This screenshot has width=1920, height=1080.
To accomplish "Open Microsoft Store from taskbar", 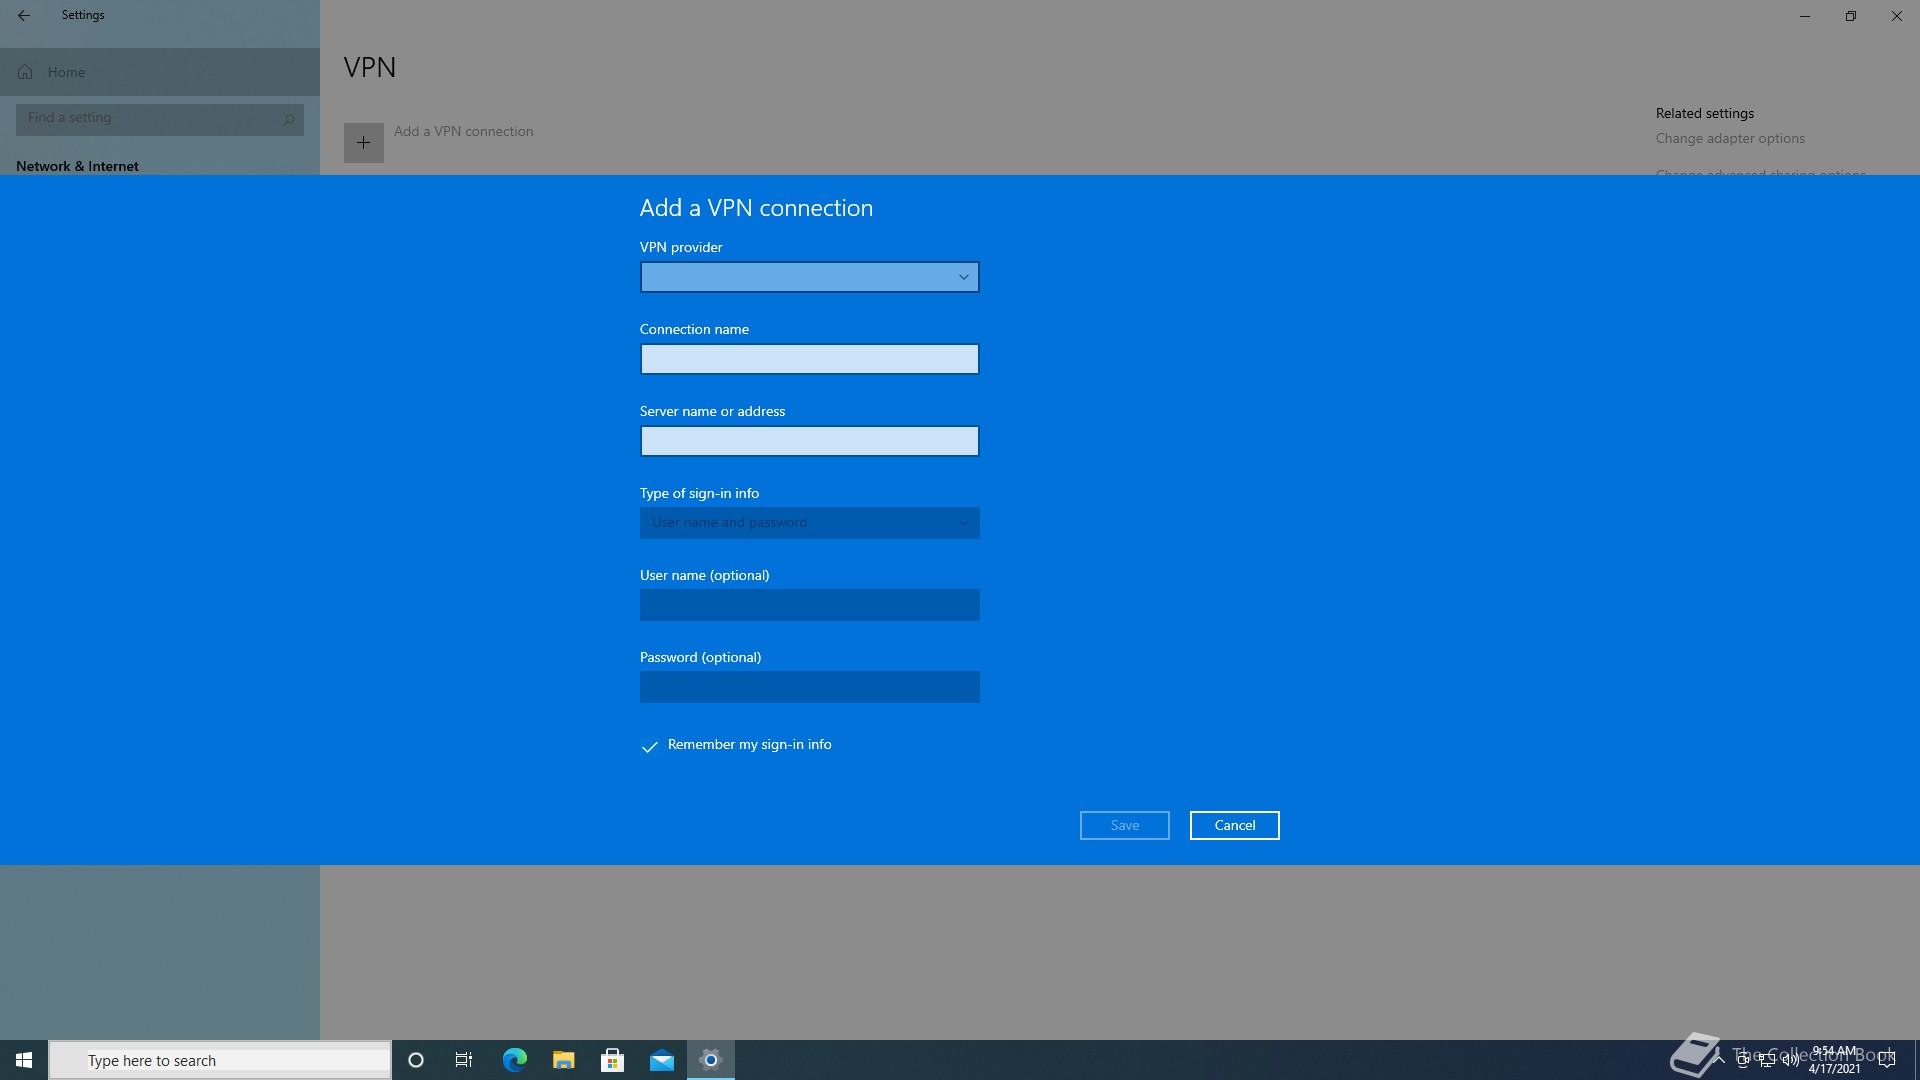I will tap(612, 1060).
